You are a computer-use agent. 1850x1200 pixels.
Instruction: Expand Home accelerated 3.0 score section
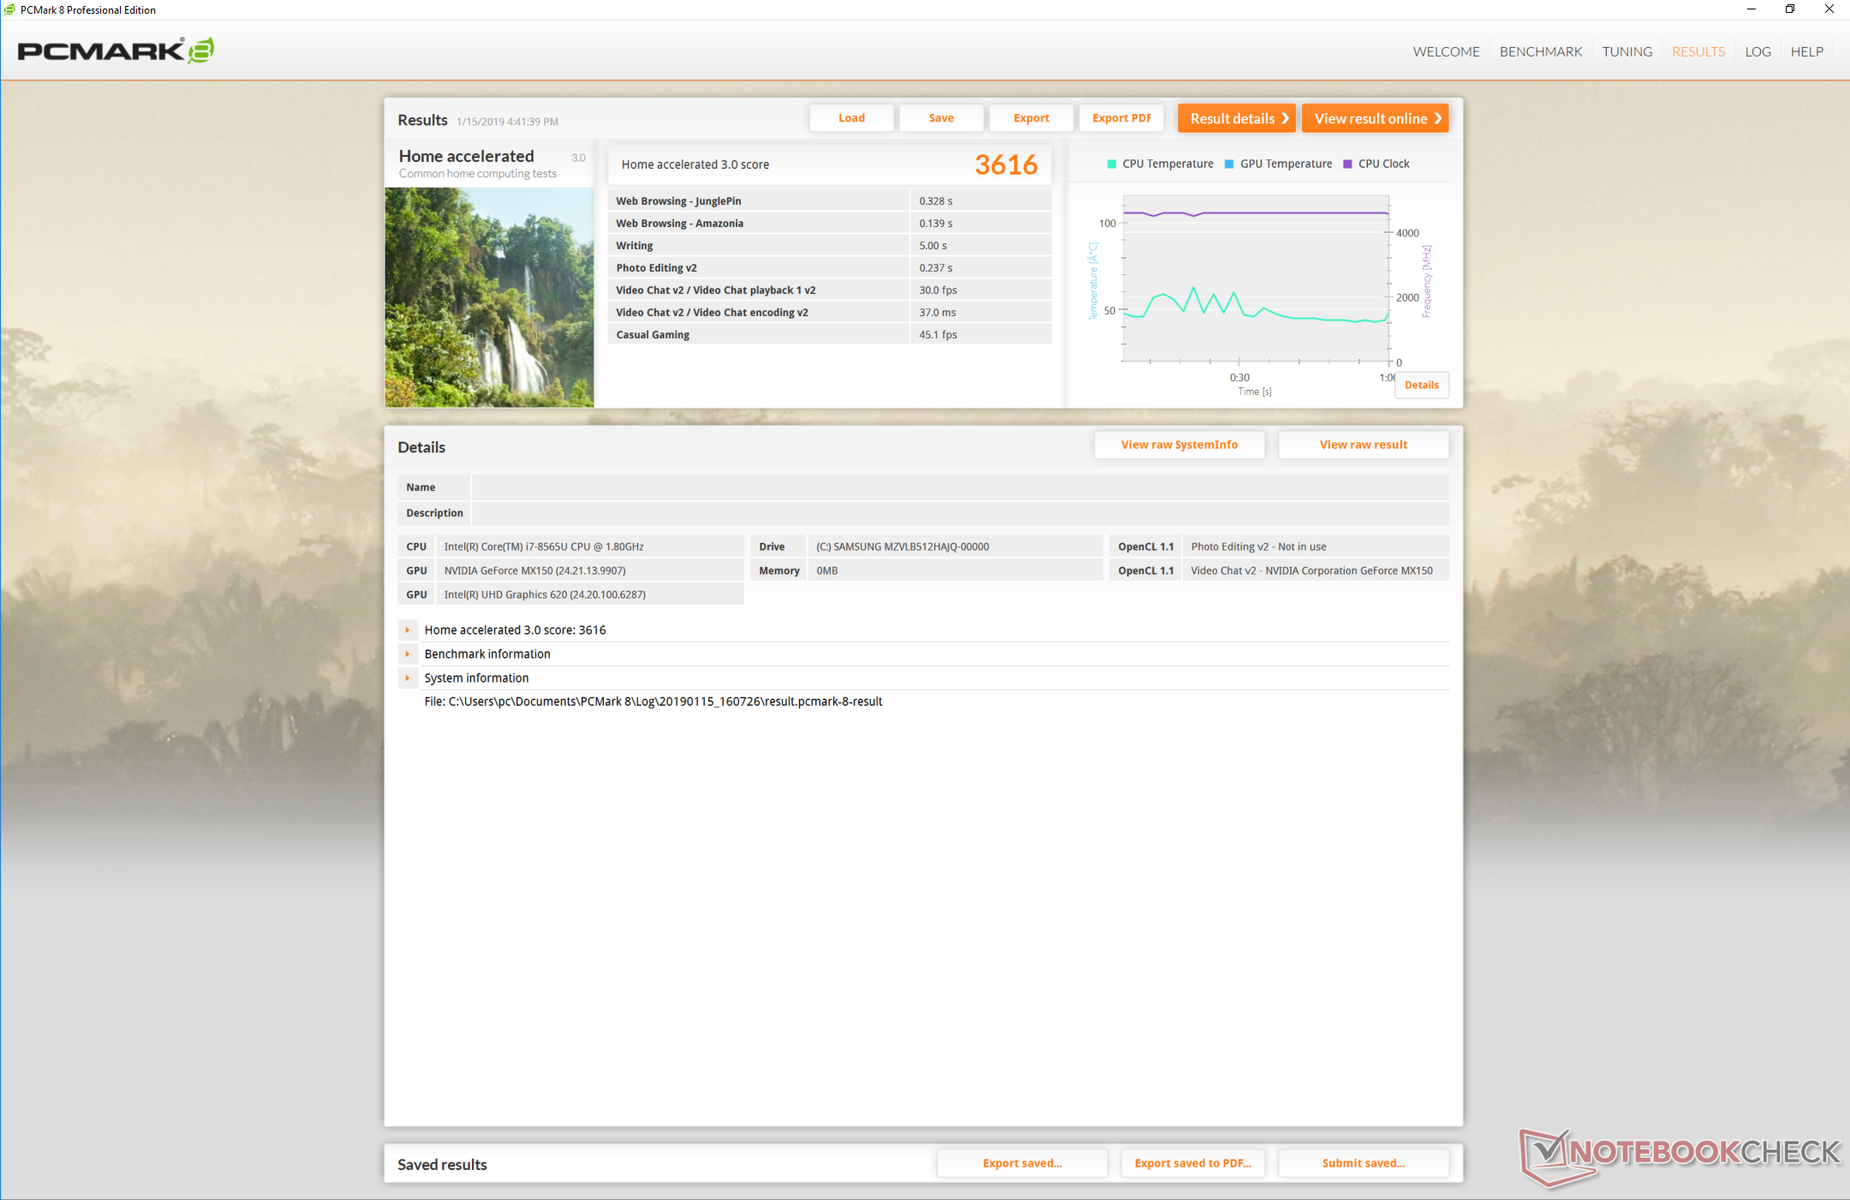coord(407,630)
